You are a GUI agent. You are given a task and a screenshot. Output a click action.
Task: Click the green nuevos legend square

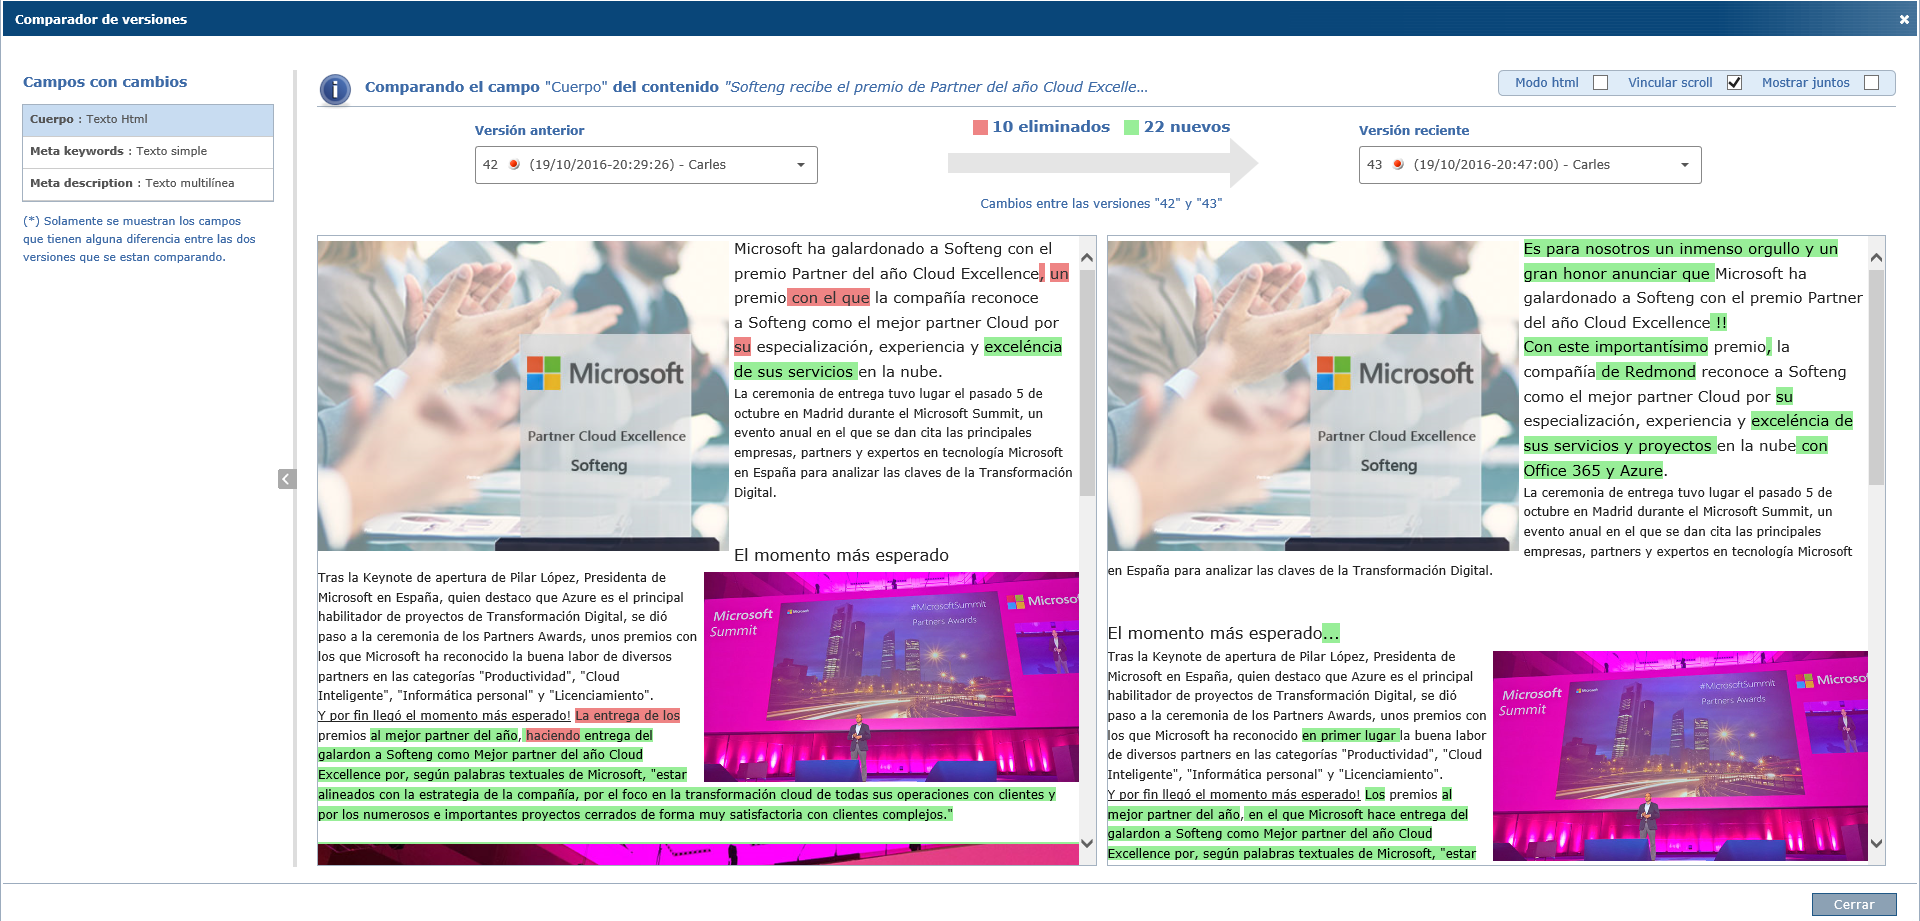(x=1131, y=127)
